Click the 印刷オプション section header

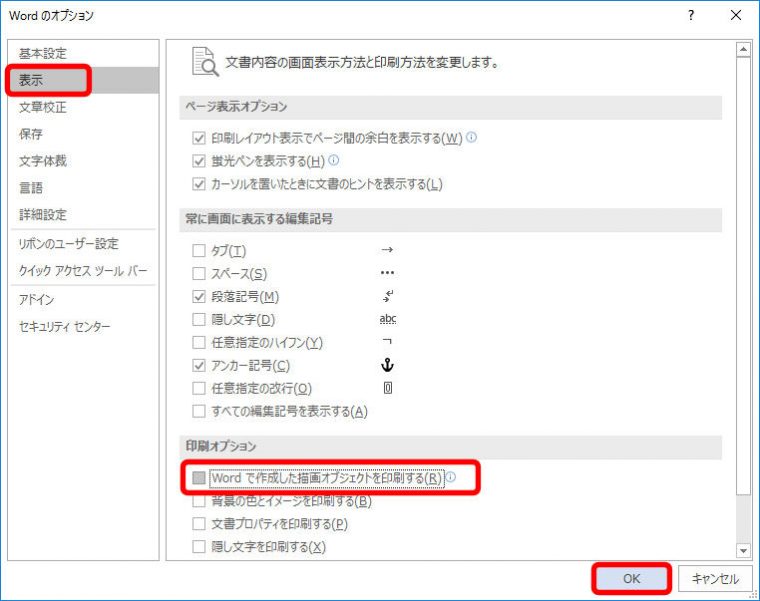point(451,446)
